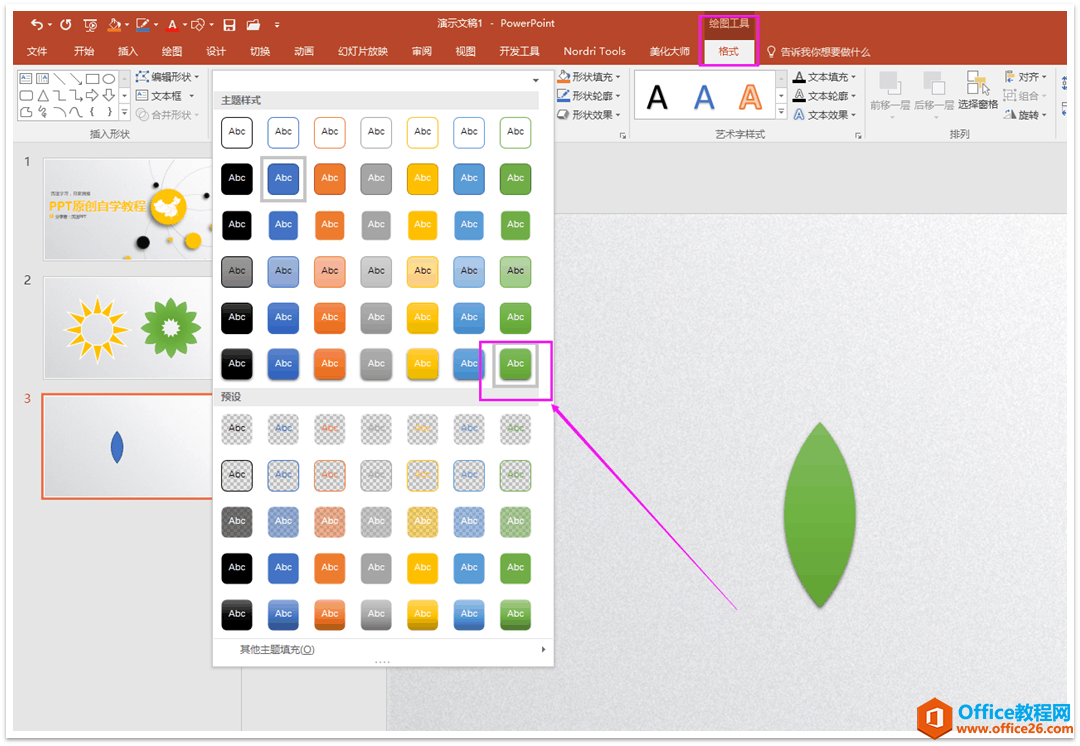Click the shape fill bucket icon in title bar

click(x=114, y=25)
